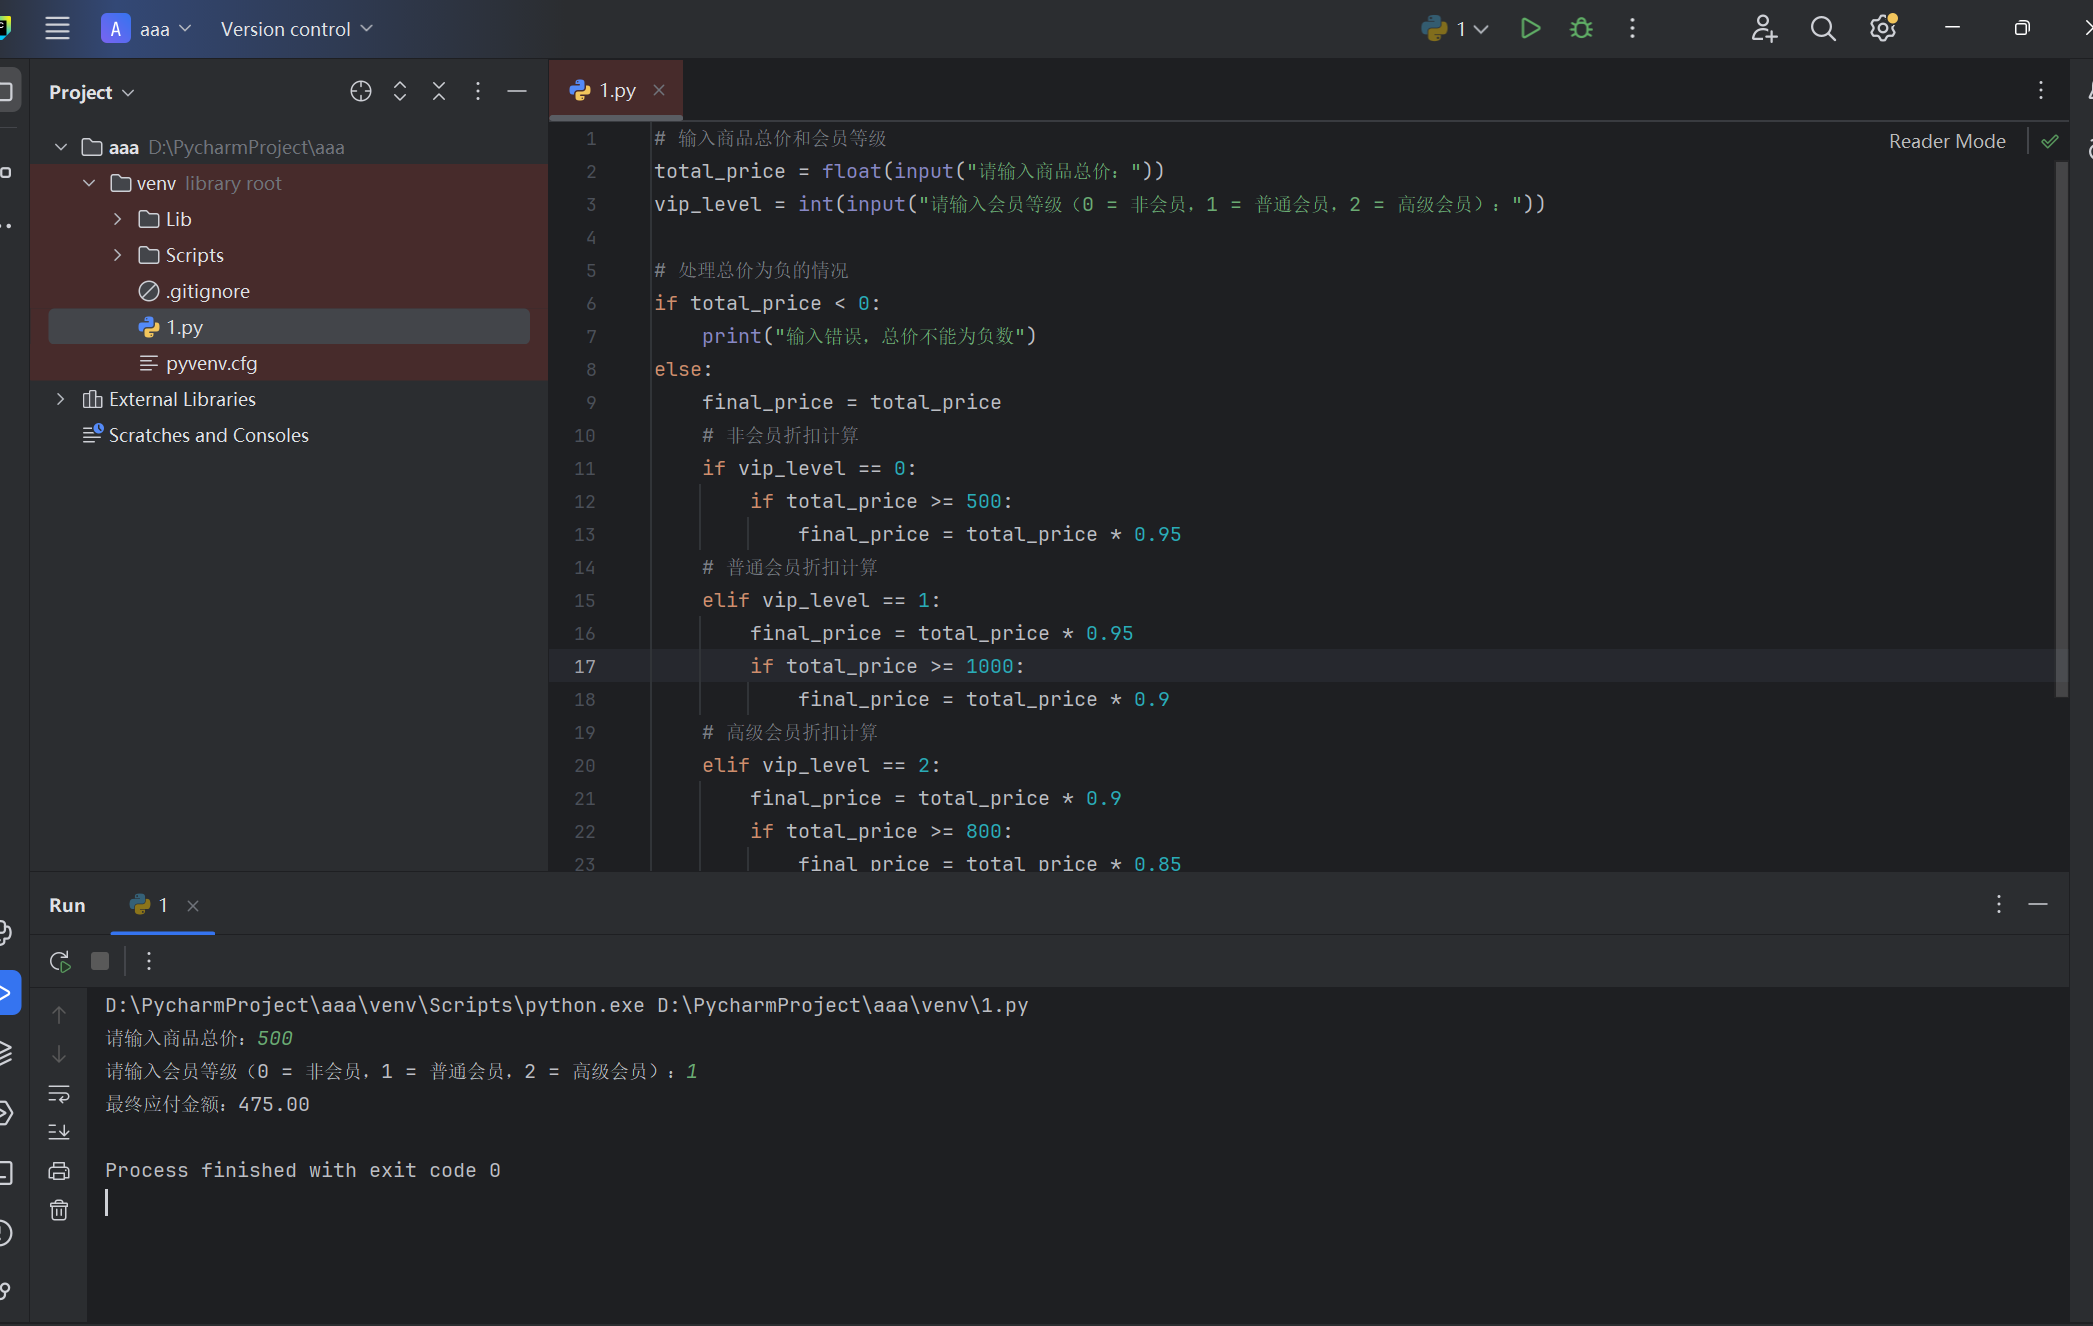Click the Rerun icon in Run panel

click(60, 961)
